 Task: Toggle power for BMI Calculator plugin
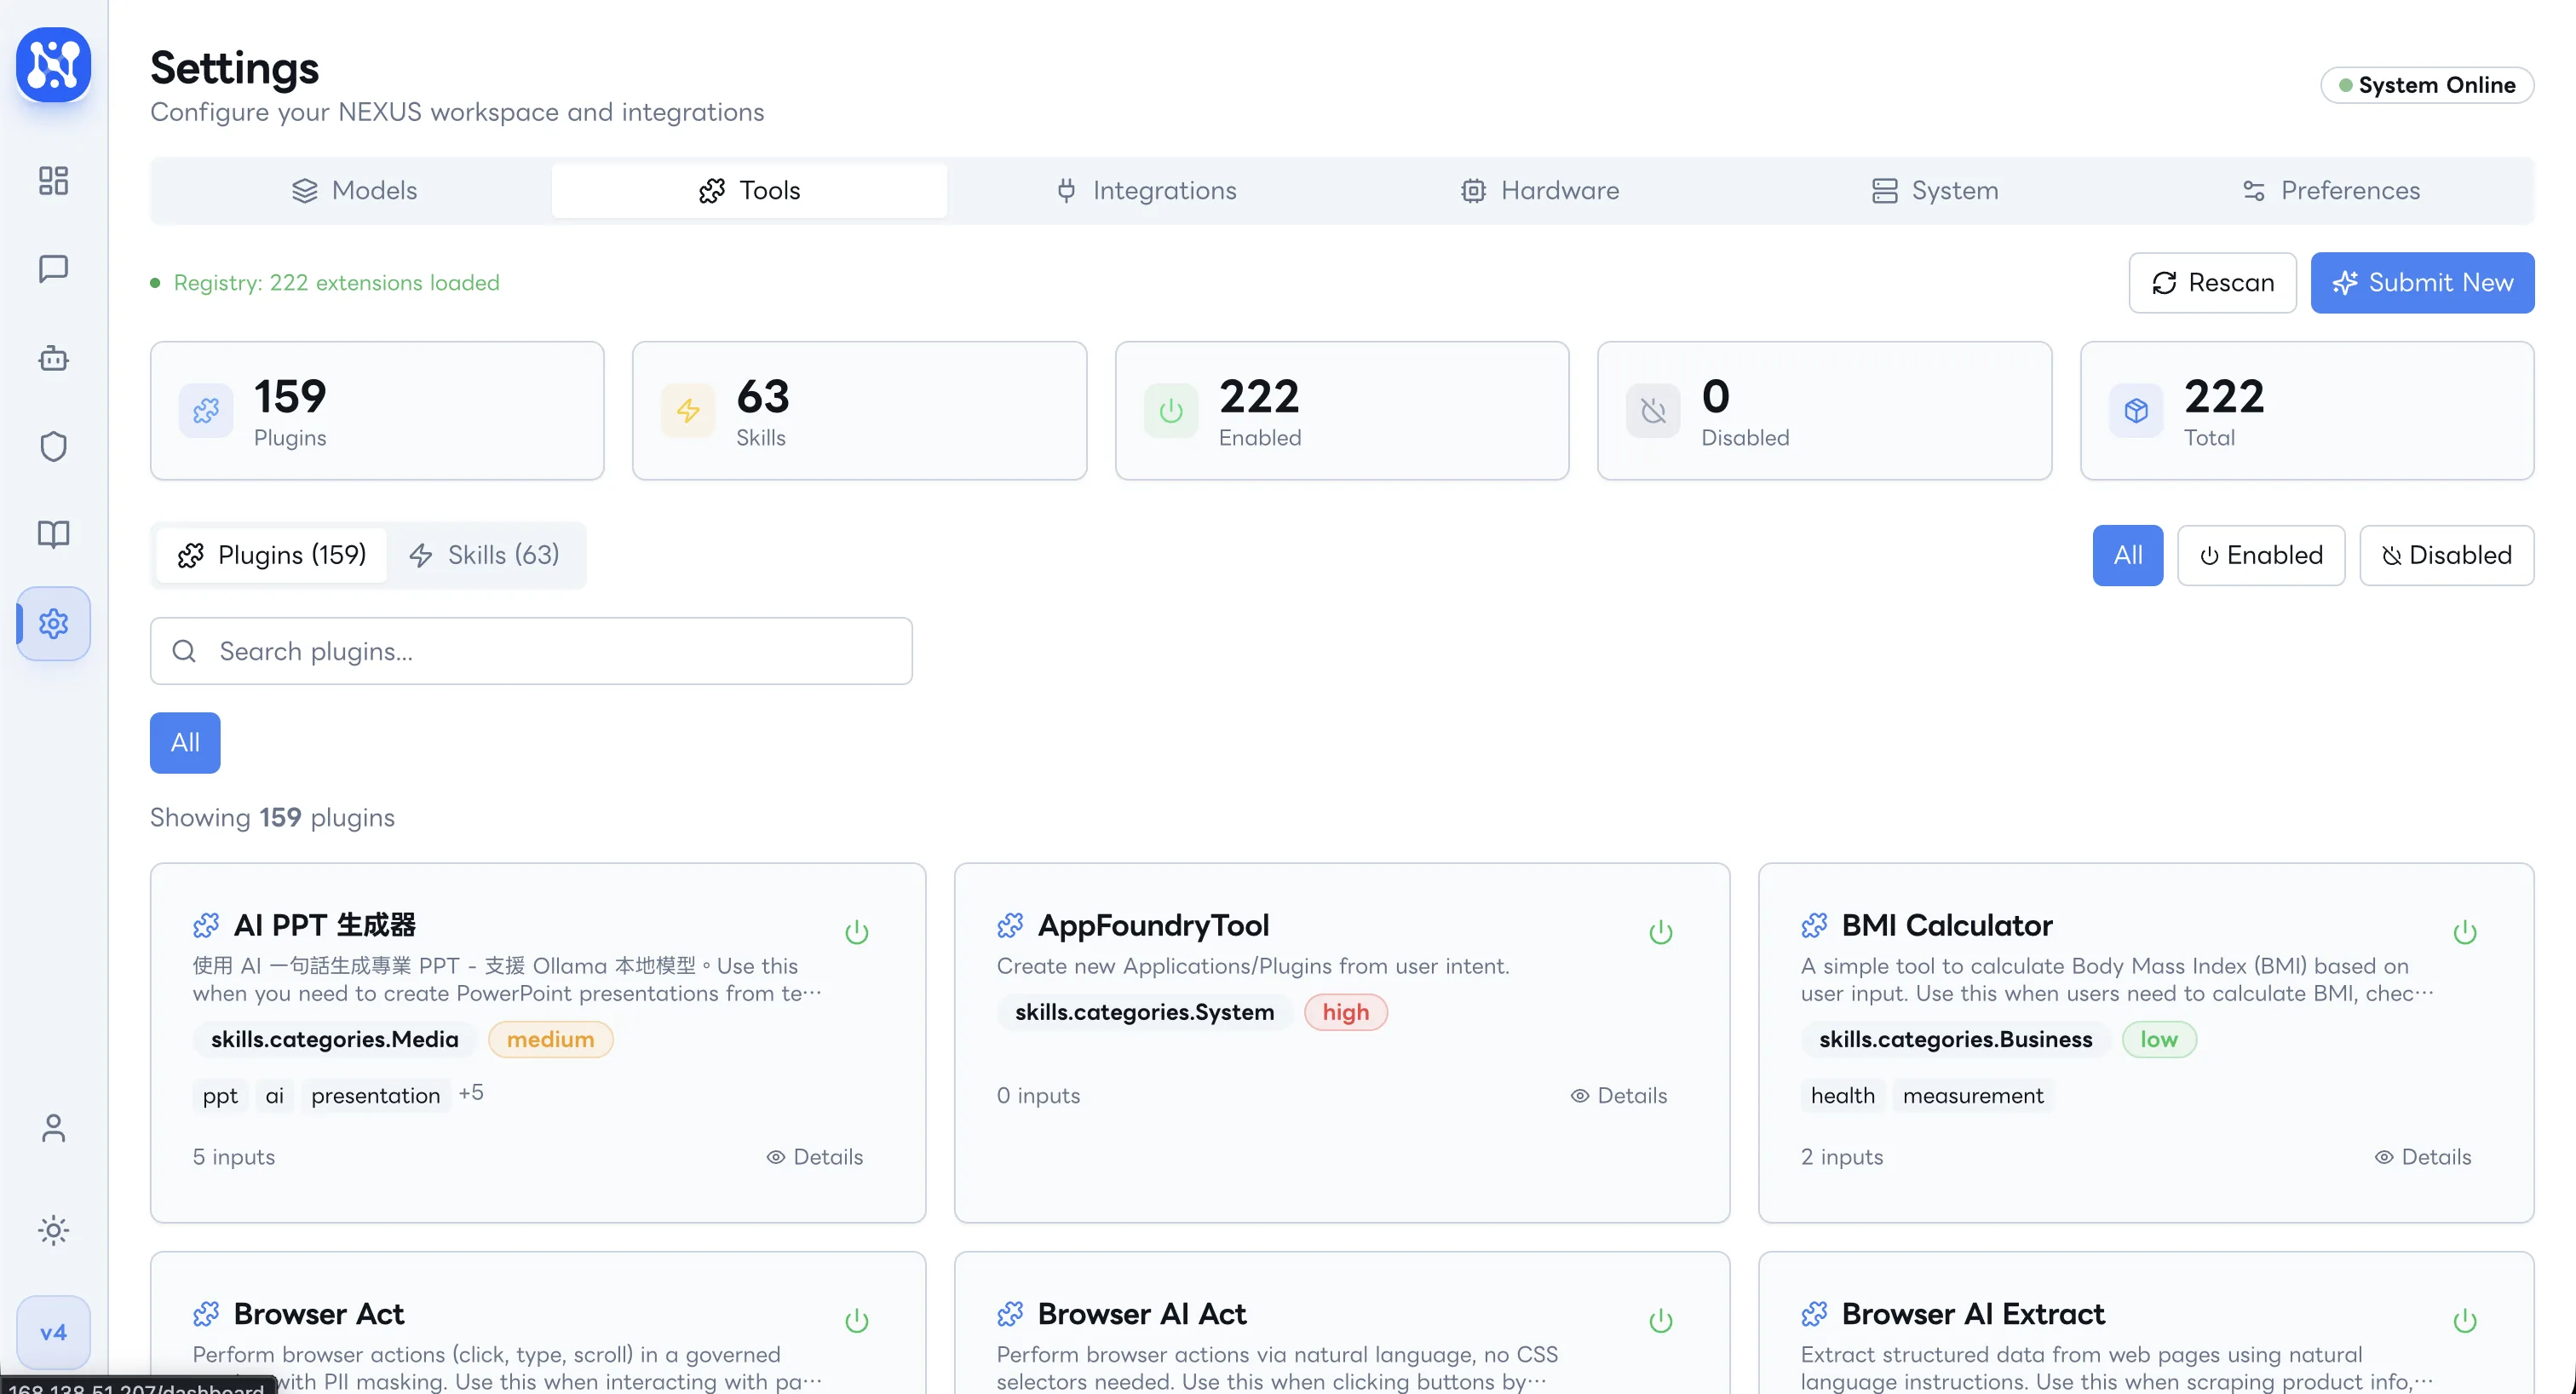(2464, 932)
